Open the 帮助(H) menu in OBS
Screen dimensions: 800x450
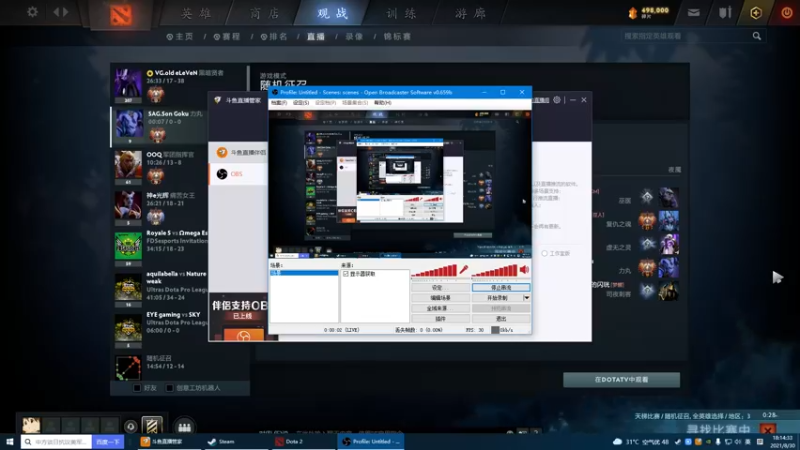(383, 103)
